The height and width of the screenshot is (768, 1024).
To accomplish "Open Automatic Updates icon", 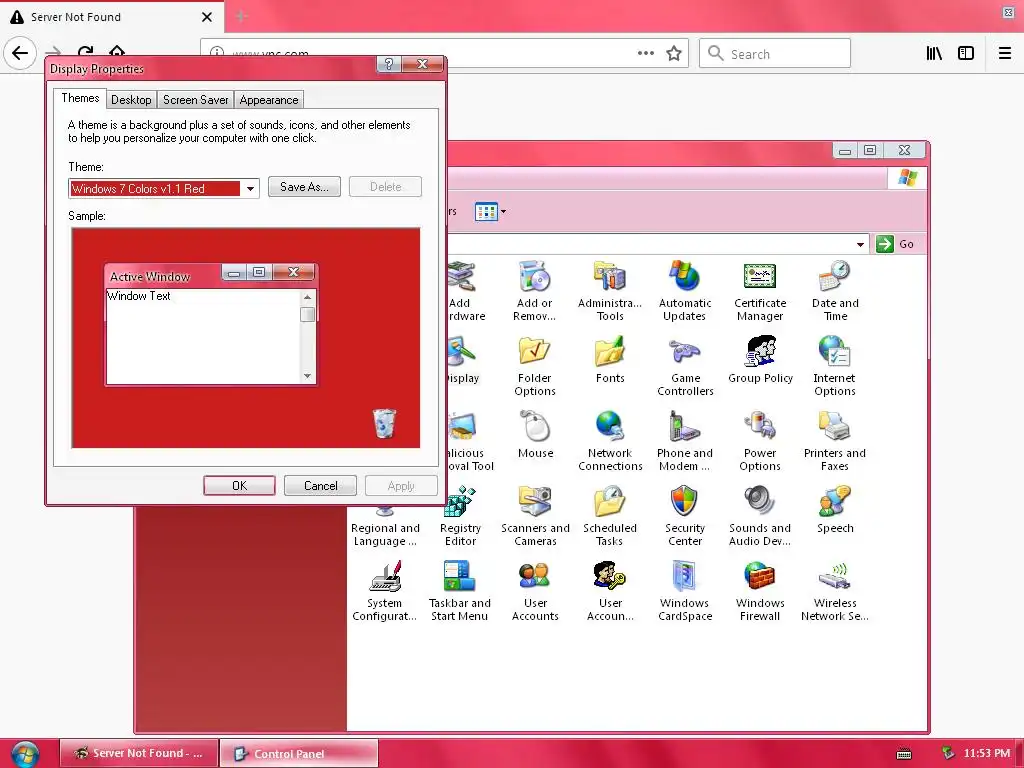I will point(684,291).
